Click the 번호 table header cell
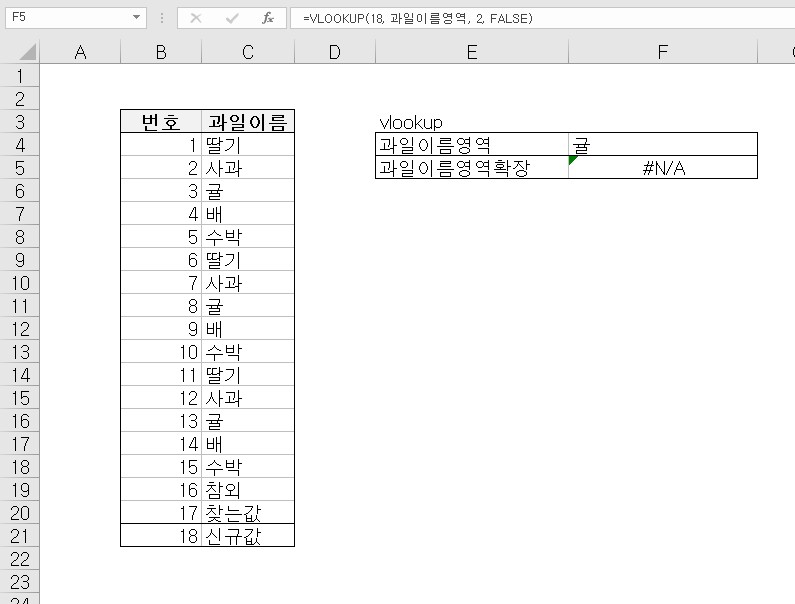The image size is (795, 604). pos(161,122)
